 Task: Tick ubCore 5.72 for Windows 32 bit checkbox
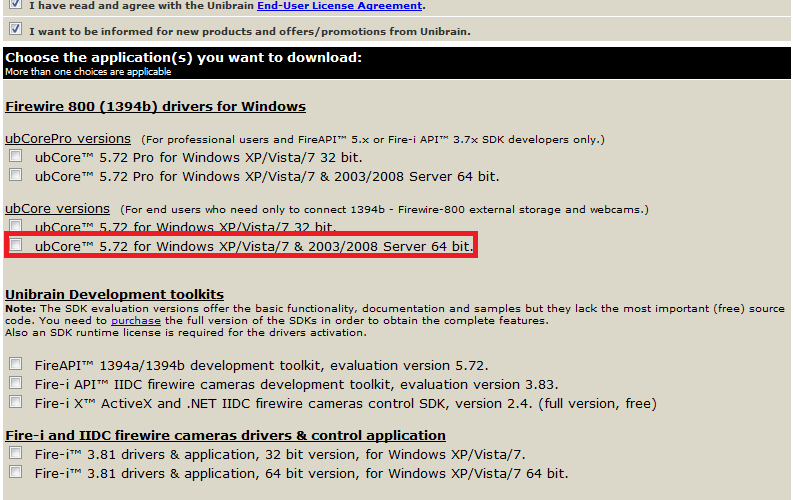point(16,225)
